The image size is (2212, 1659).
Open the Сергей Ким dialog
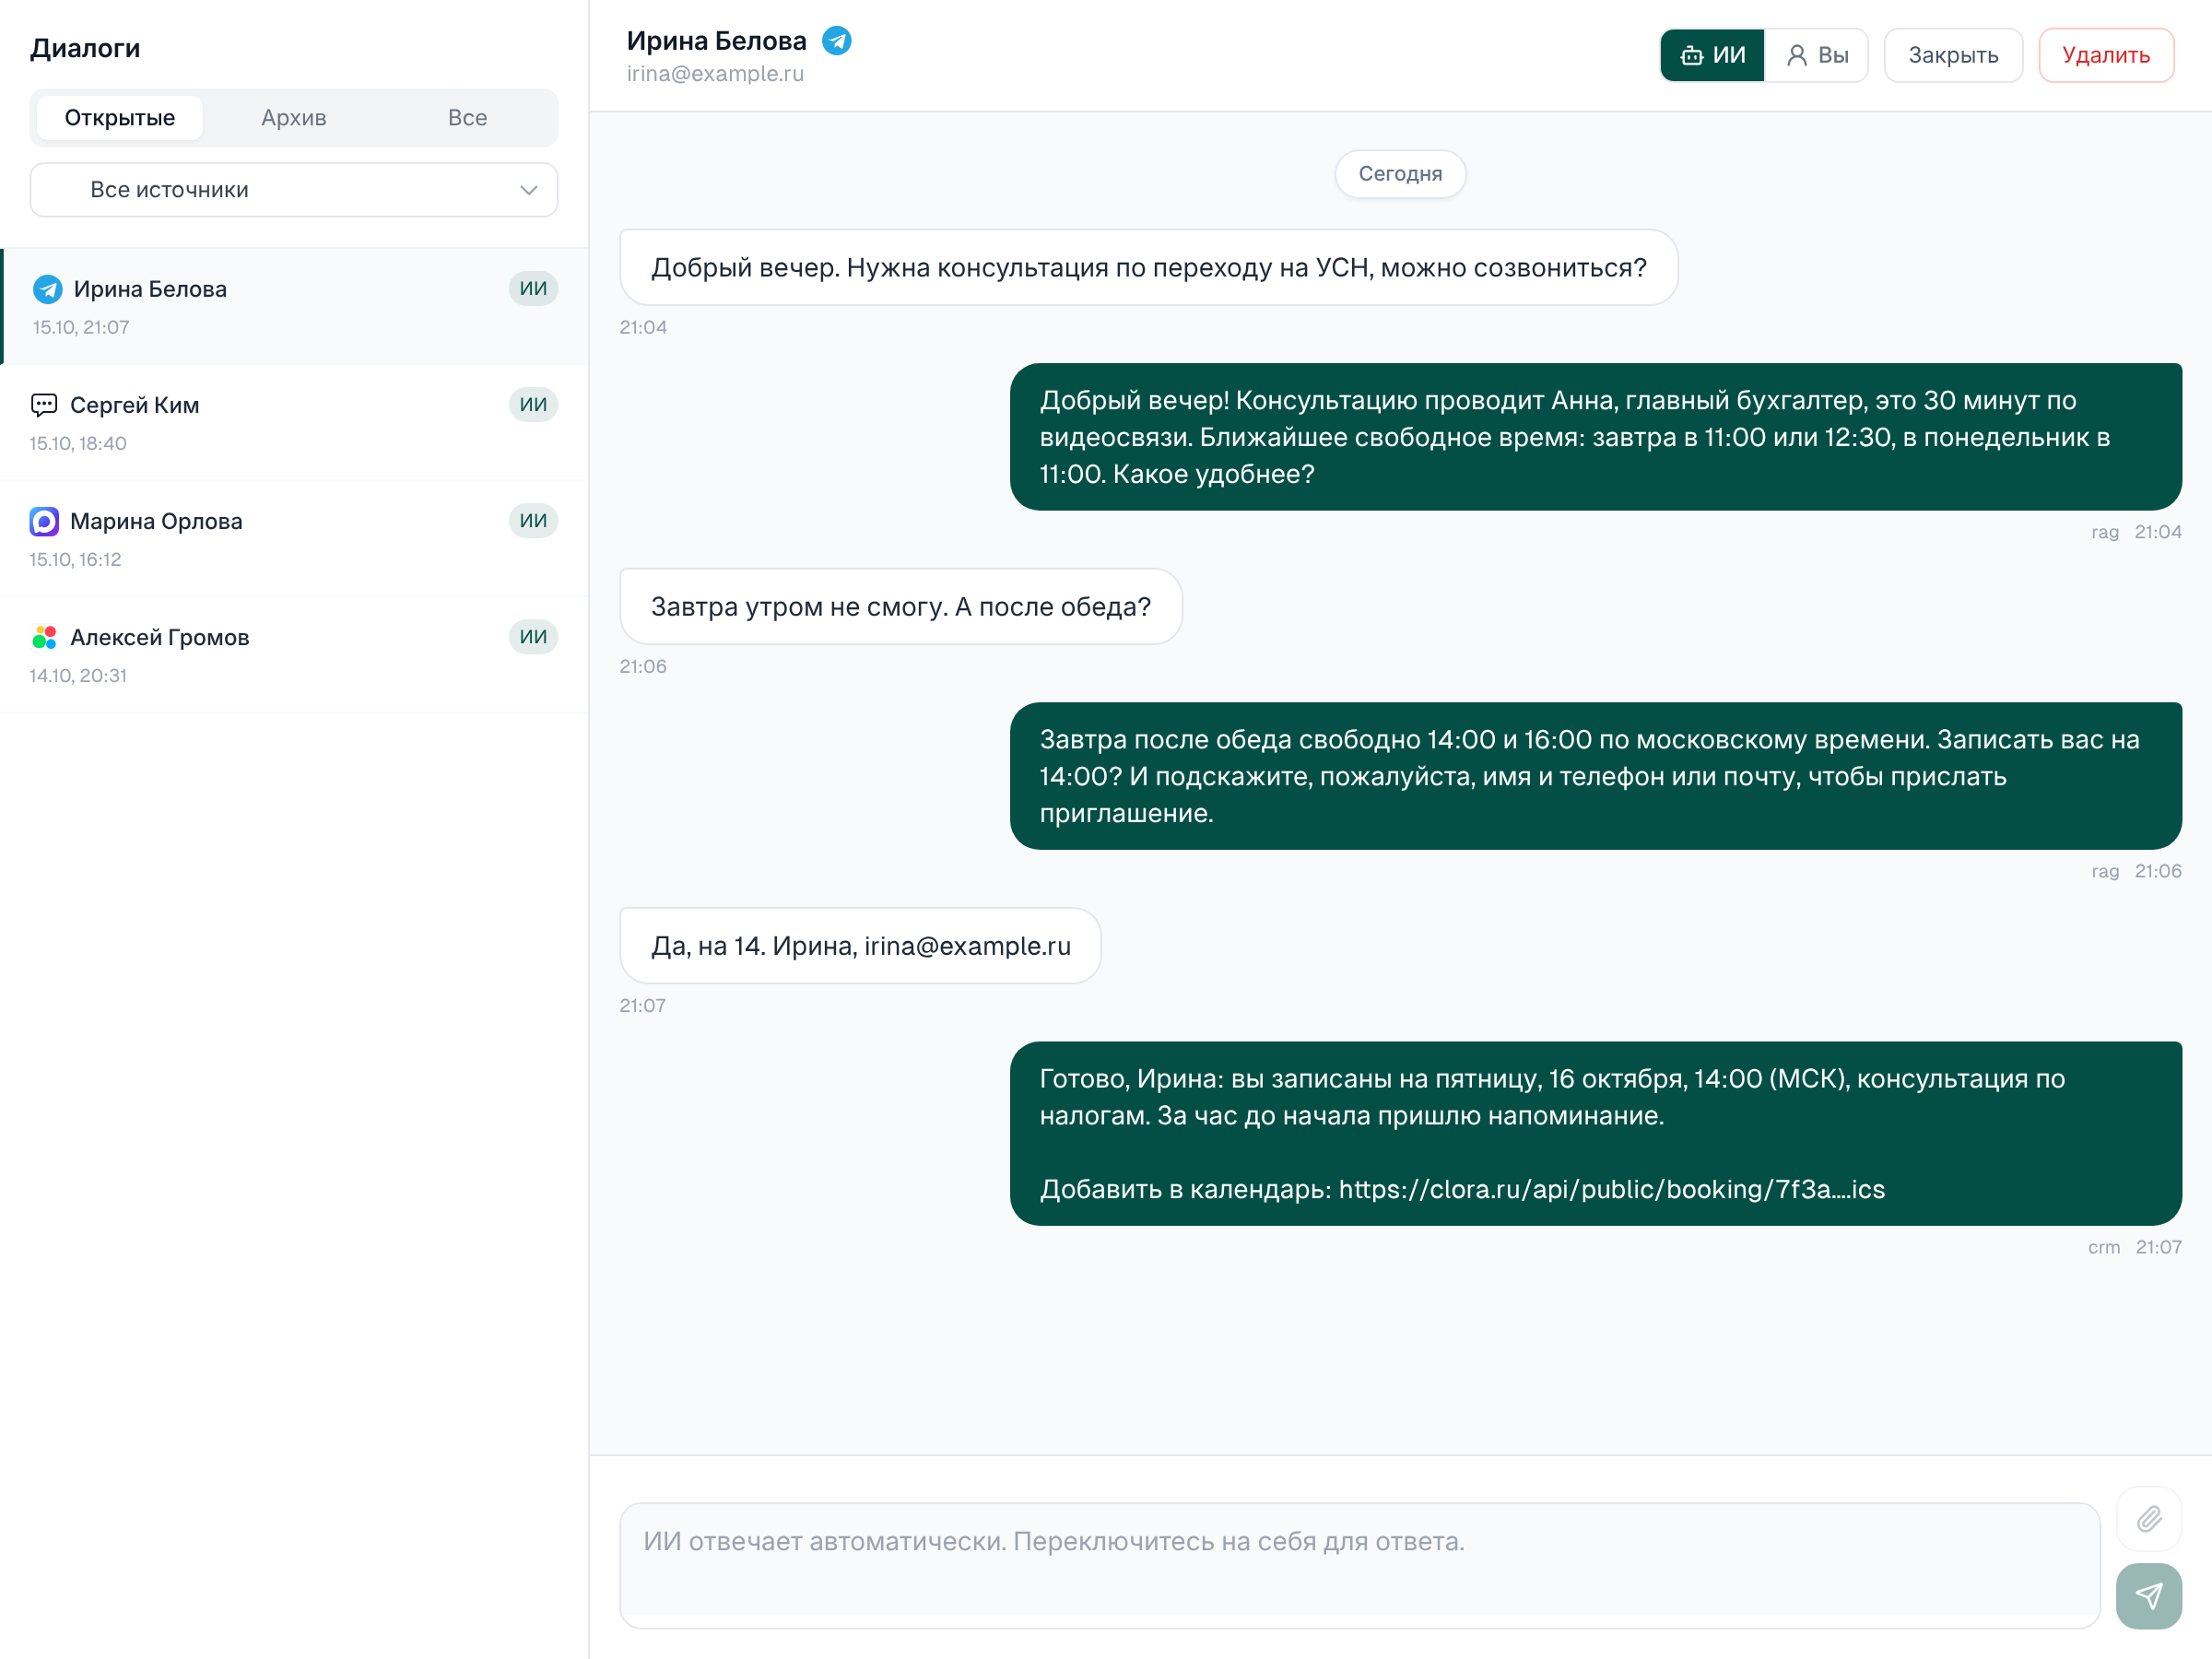tap(294, 422)
